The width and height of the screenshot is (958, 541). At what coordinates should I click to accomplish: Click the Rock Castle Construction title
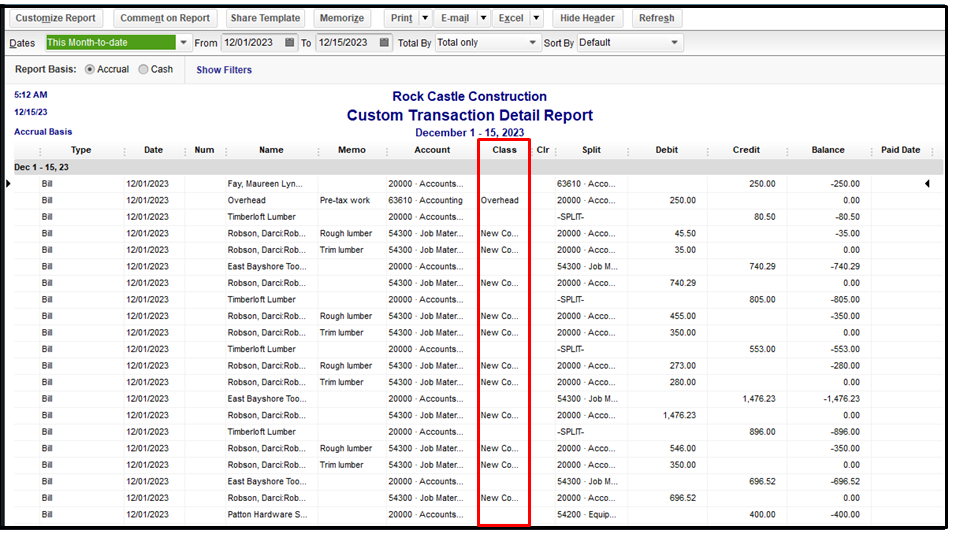[469, 97]
